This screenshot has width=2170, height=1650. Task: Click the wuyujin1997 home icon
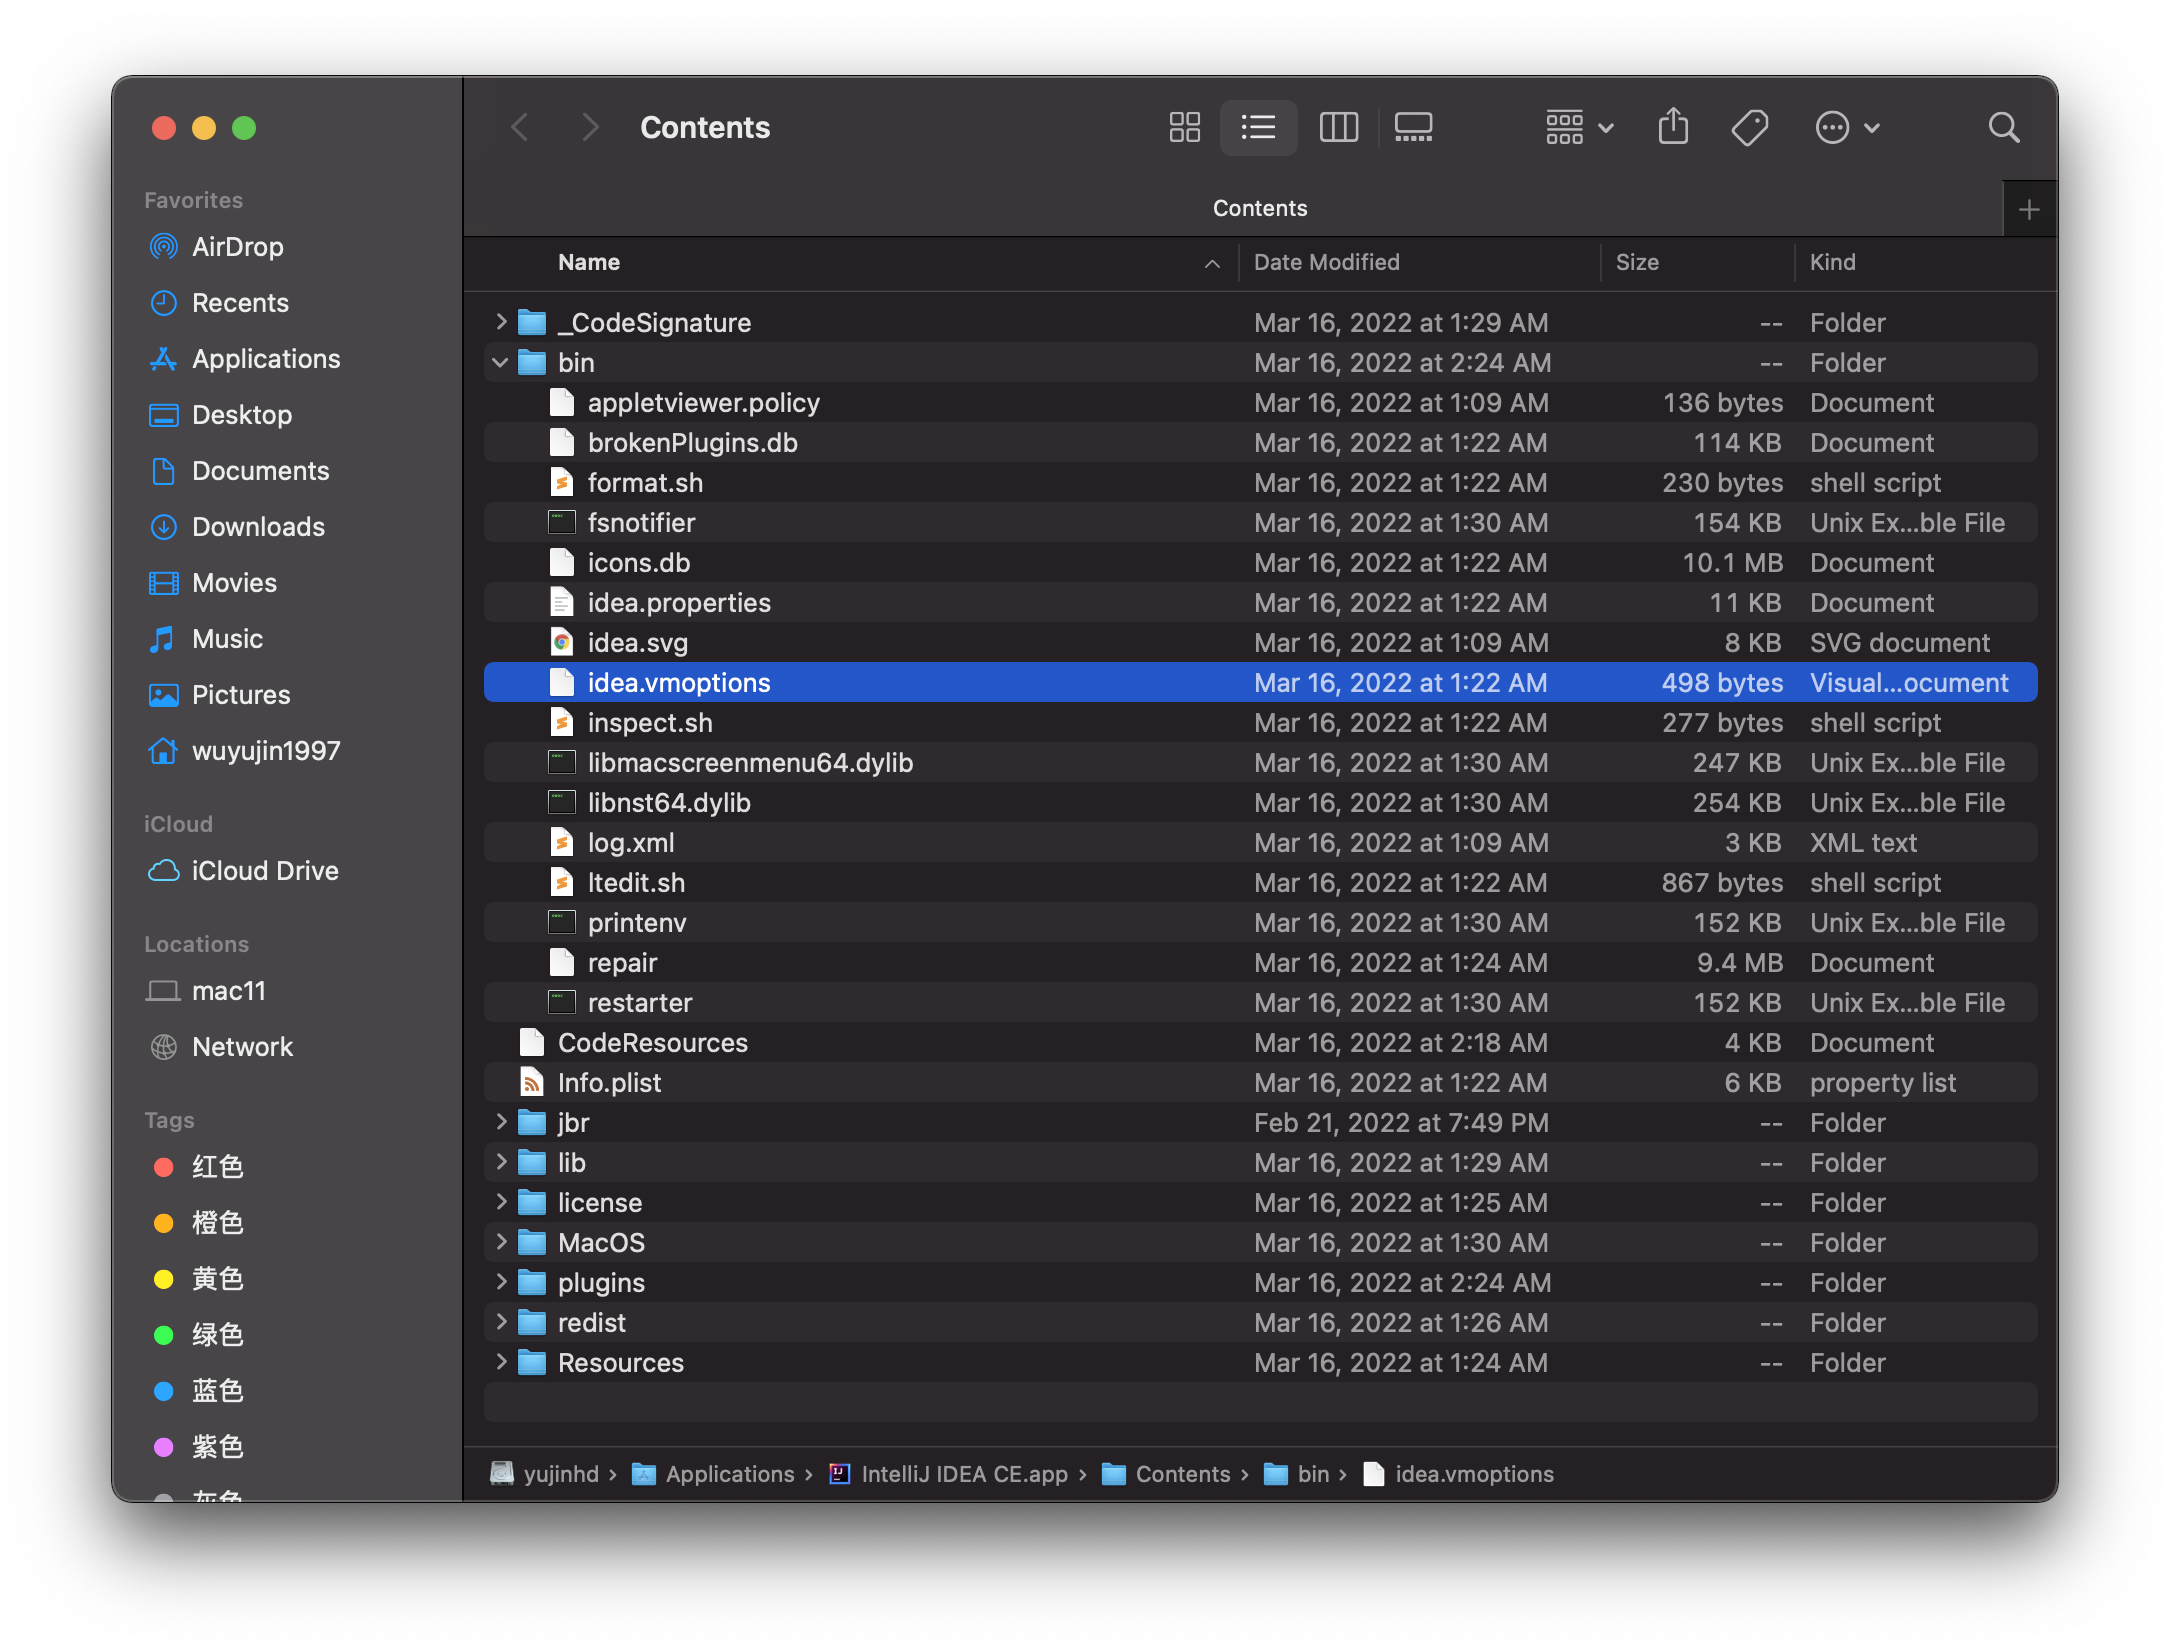(163, 750)
